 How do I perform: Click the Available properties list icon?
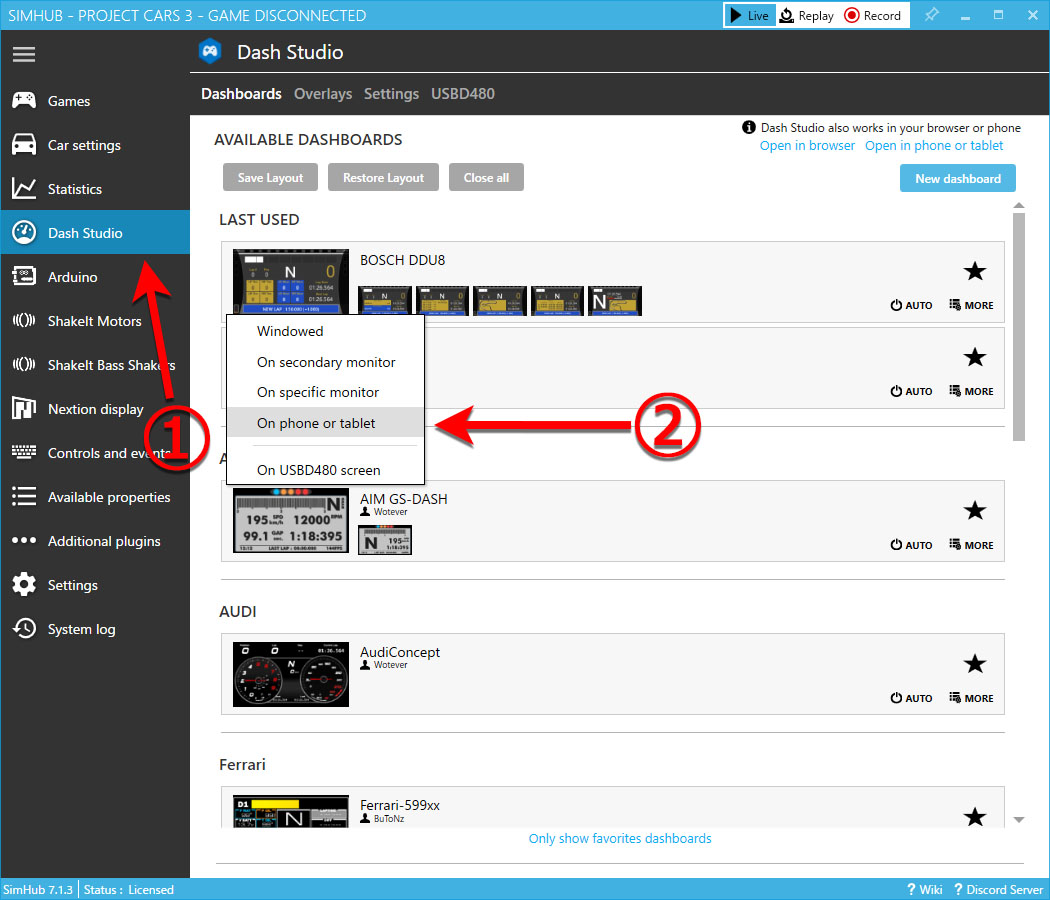[24, 497]
